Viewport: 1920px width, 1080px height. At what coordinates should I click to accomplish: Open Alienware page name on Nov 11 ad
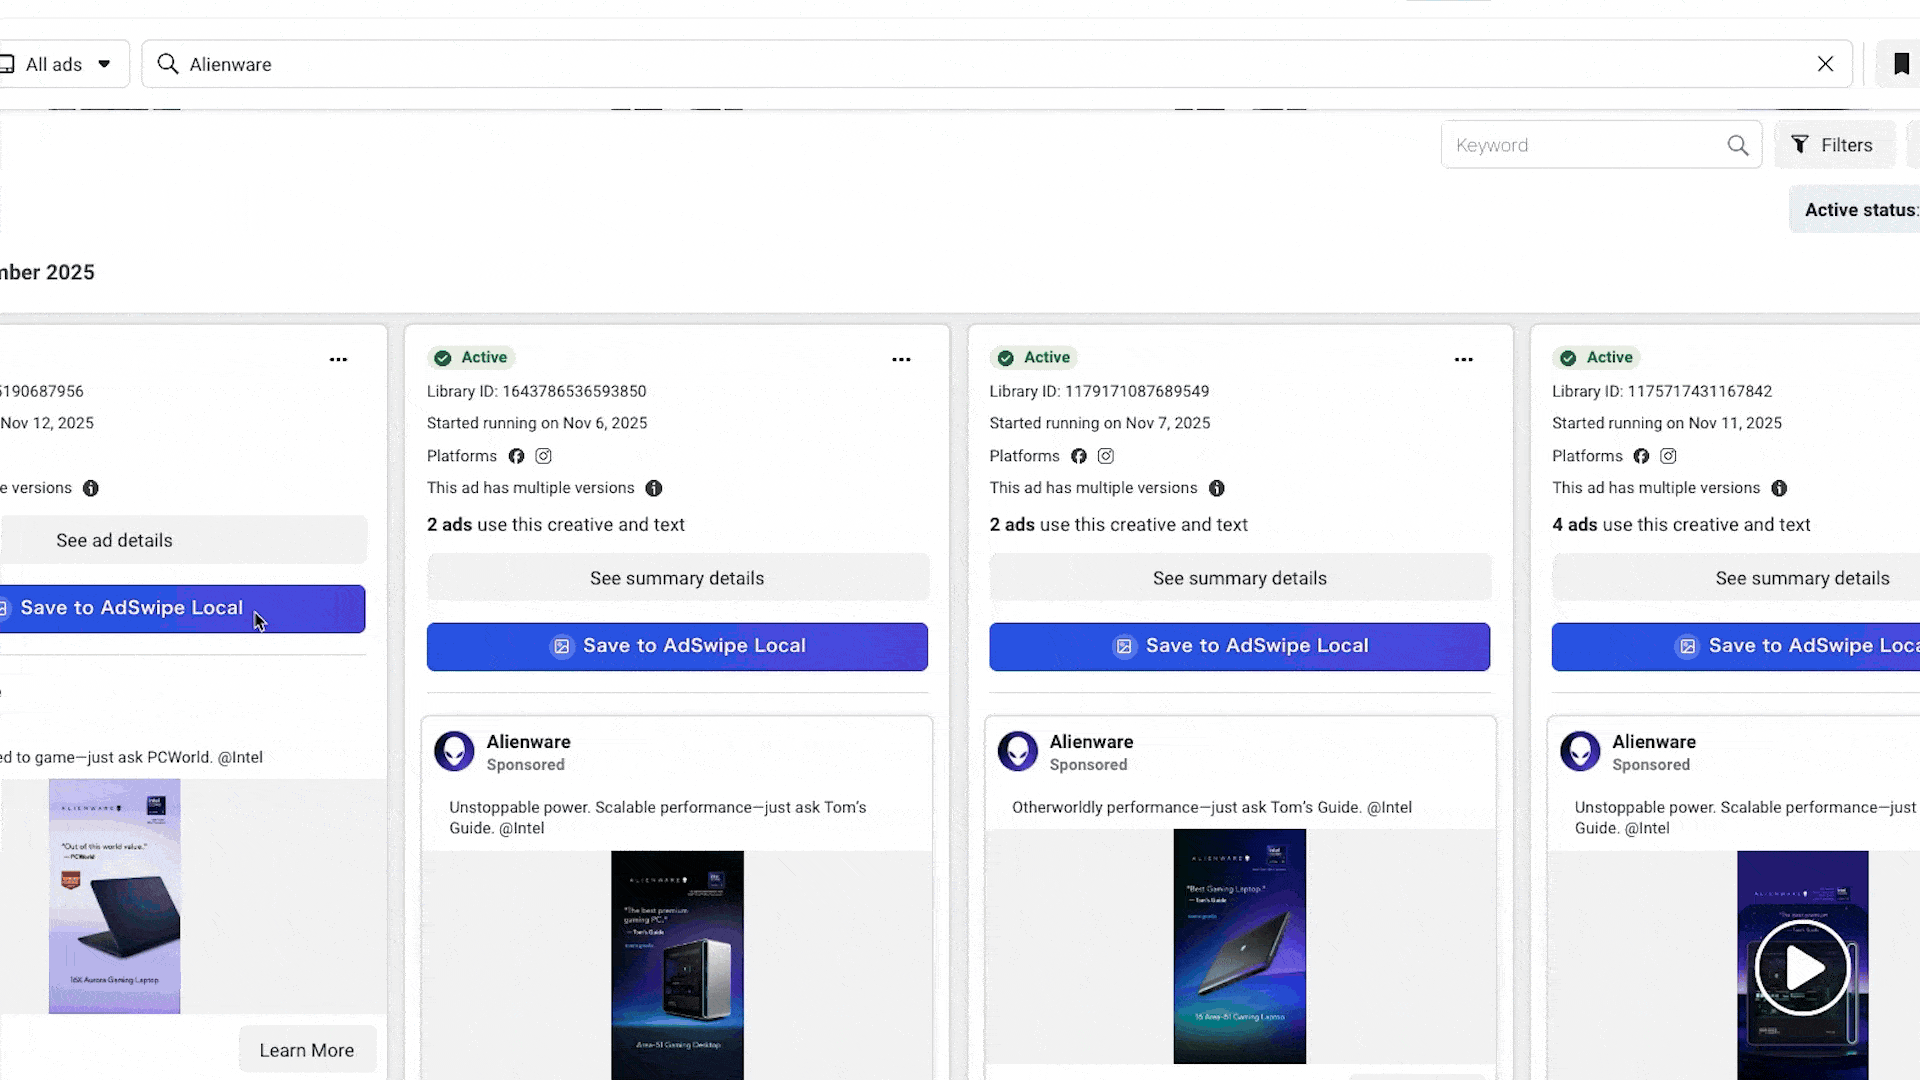point(1654,742)
